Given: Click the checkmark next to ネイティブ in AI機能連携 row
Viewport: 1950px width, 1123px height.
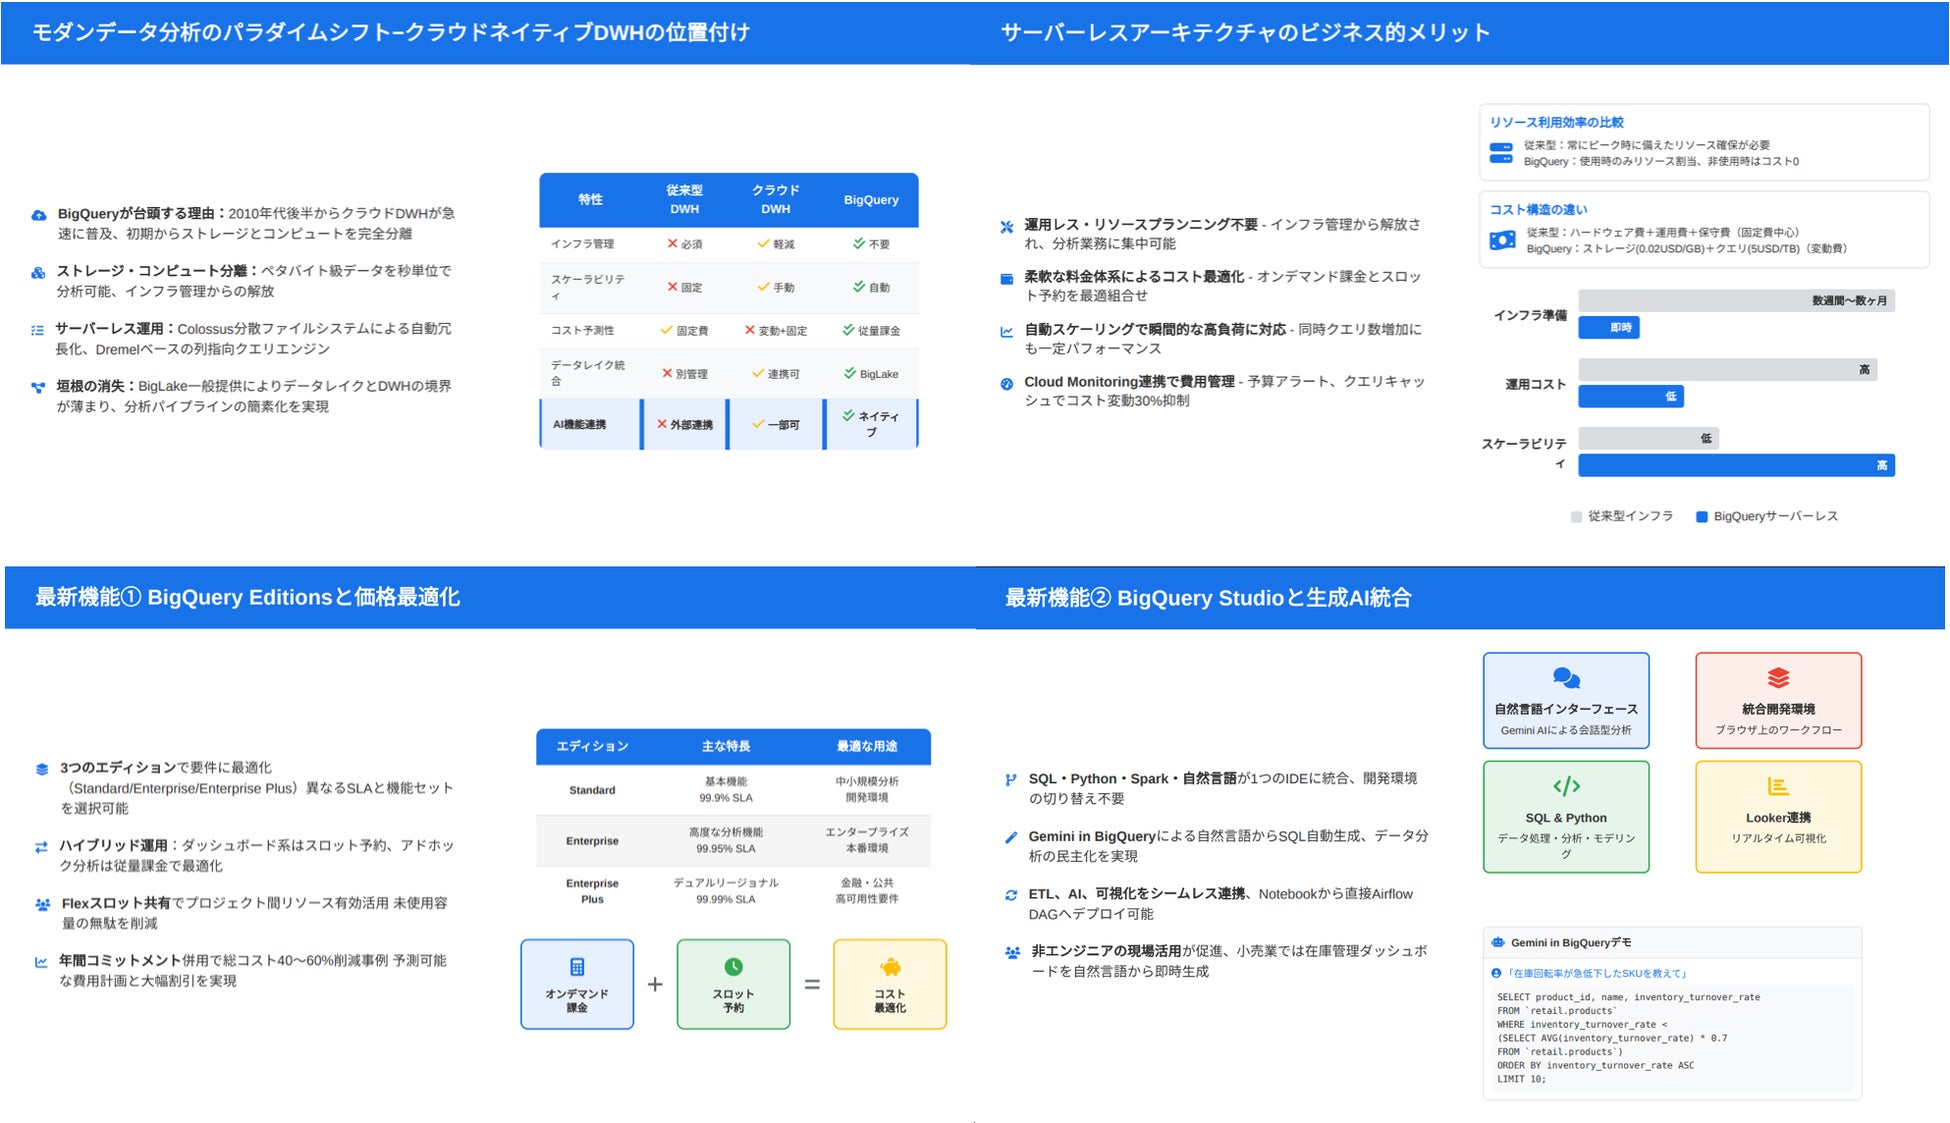Looking at the screenshot, I should (848, 416).
